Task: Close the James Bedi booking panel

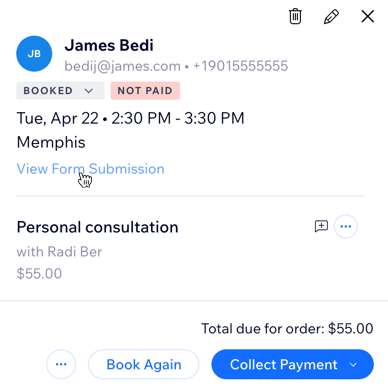Action: pos(368,16)
